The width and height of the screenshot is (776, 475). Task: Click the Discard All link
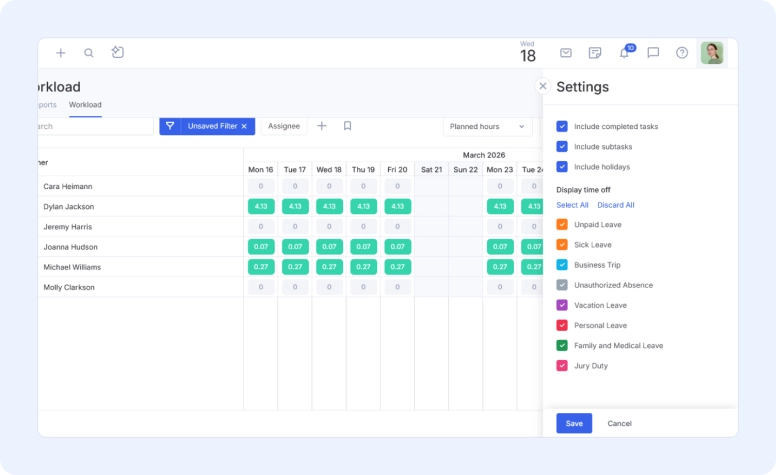[616, 205]
